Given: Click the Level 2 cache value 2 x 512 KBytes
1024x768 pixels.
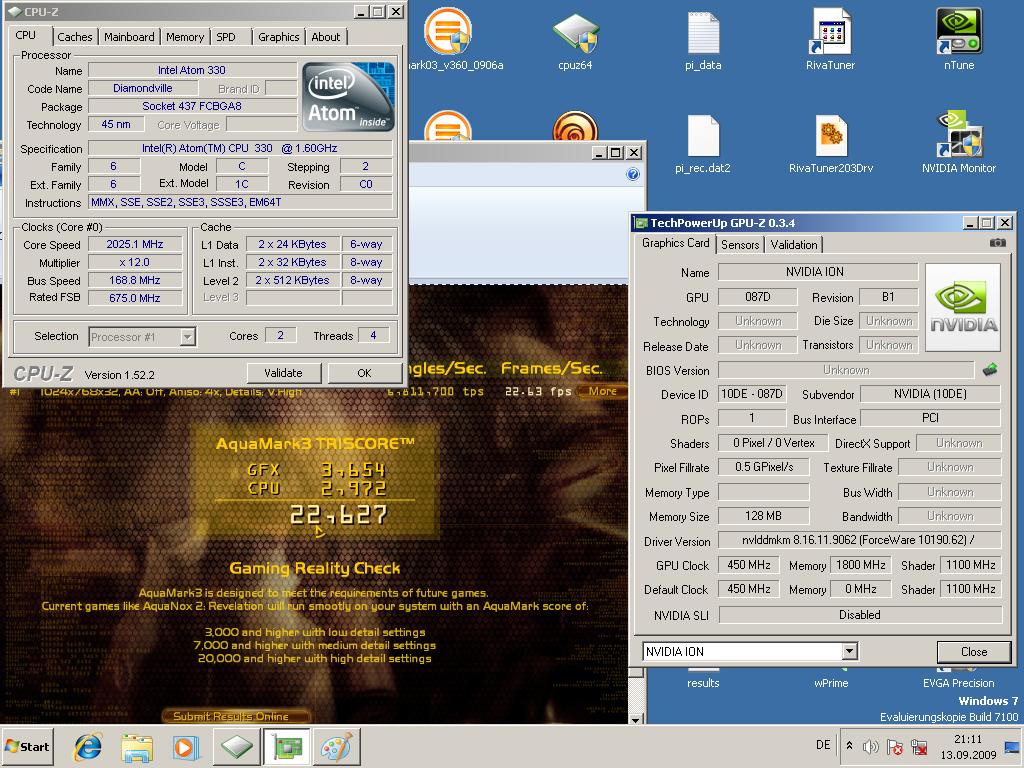Looking at the screenshot, I should tap(293, 280).
